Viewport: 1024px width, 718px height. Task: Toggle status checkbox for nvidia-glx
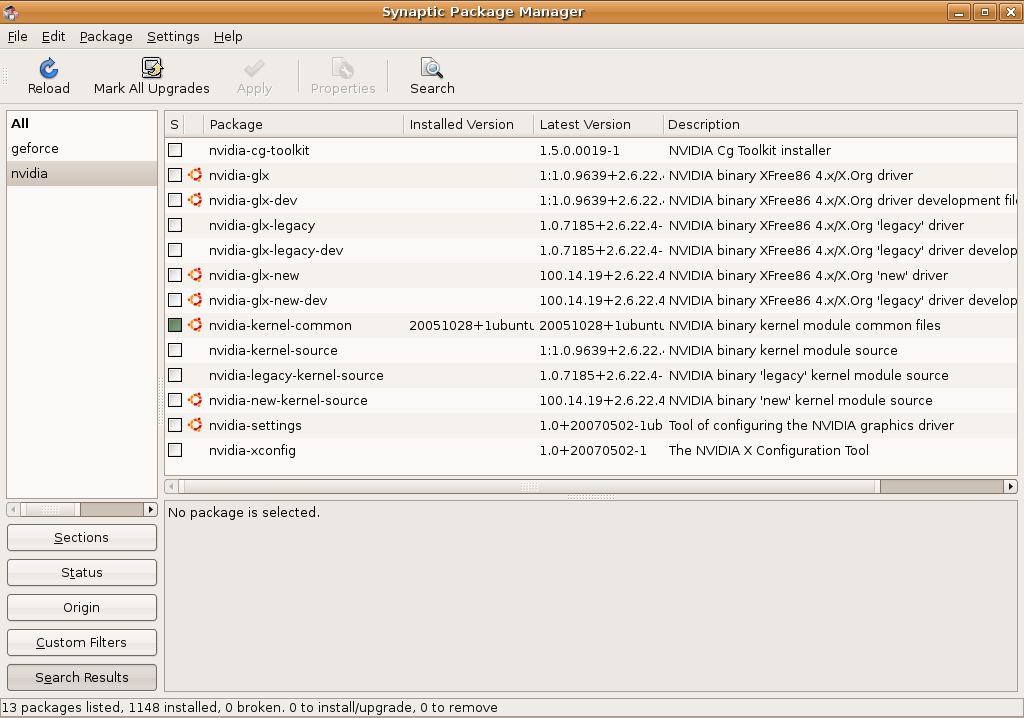tap(175, 175)
